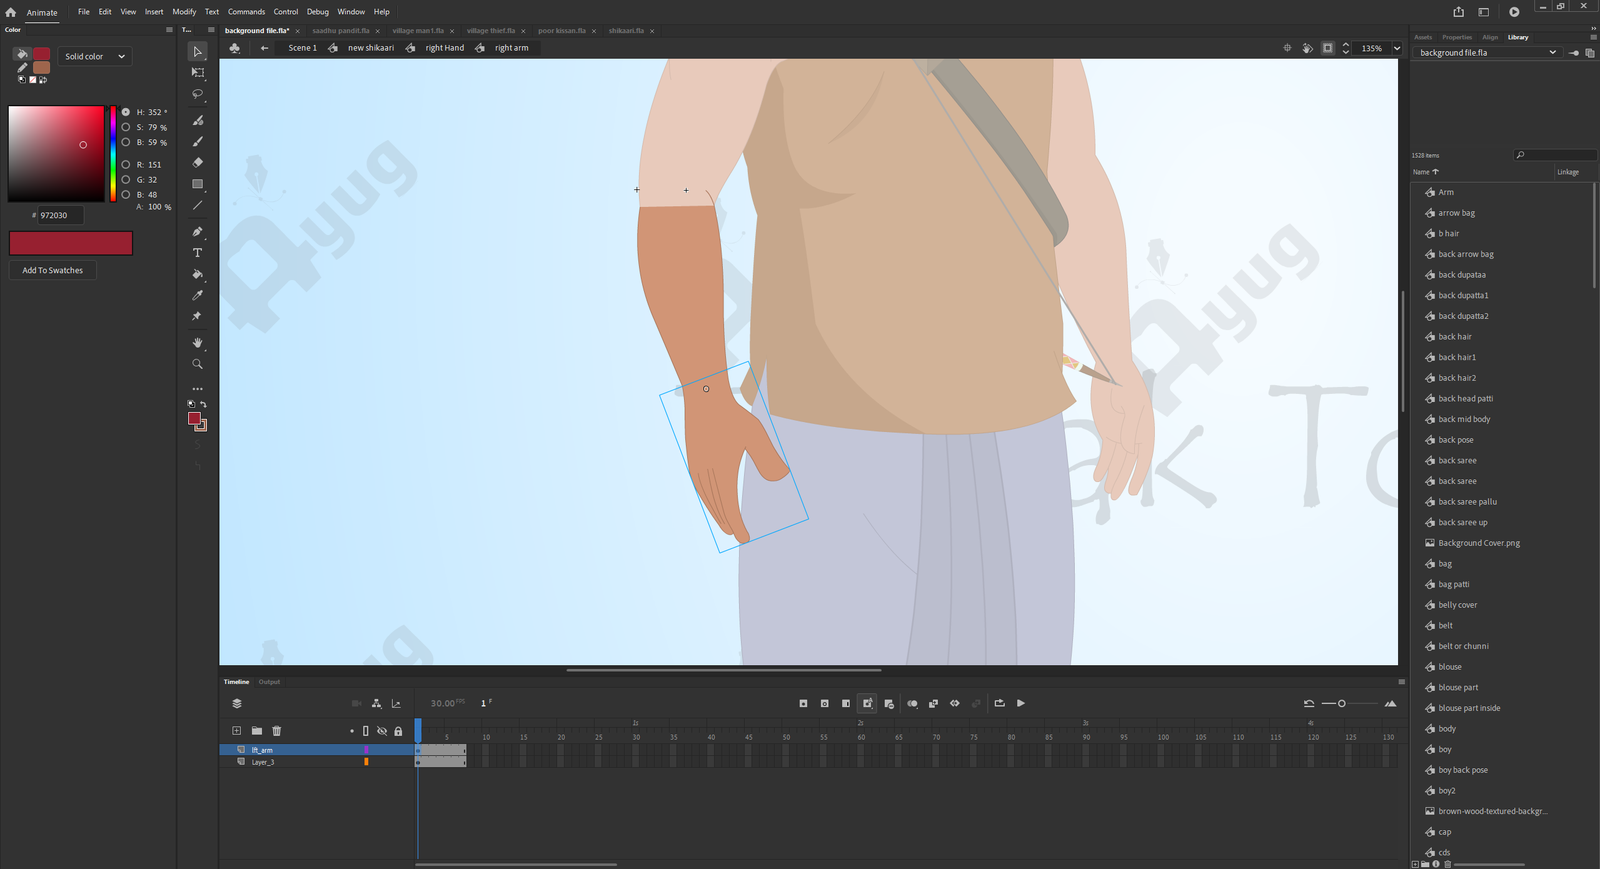
Task: Pick the Text tool
Action: click(197, 253)
